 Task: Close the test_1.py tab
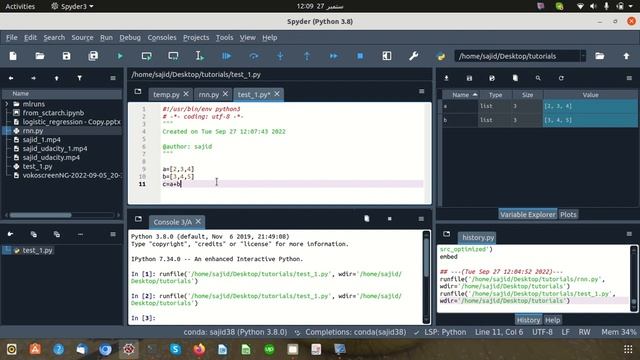(x=277, y=94)
